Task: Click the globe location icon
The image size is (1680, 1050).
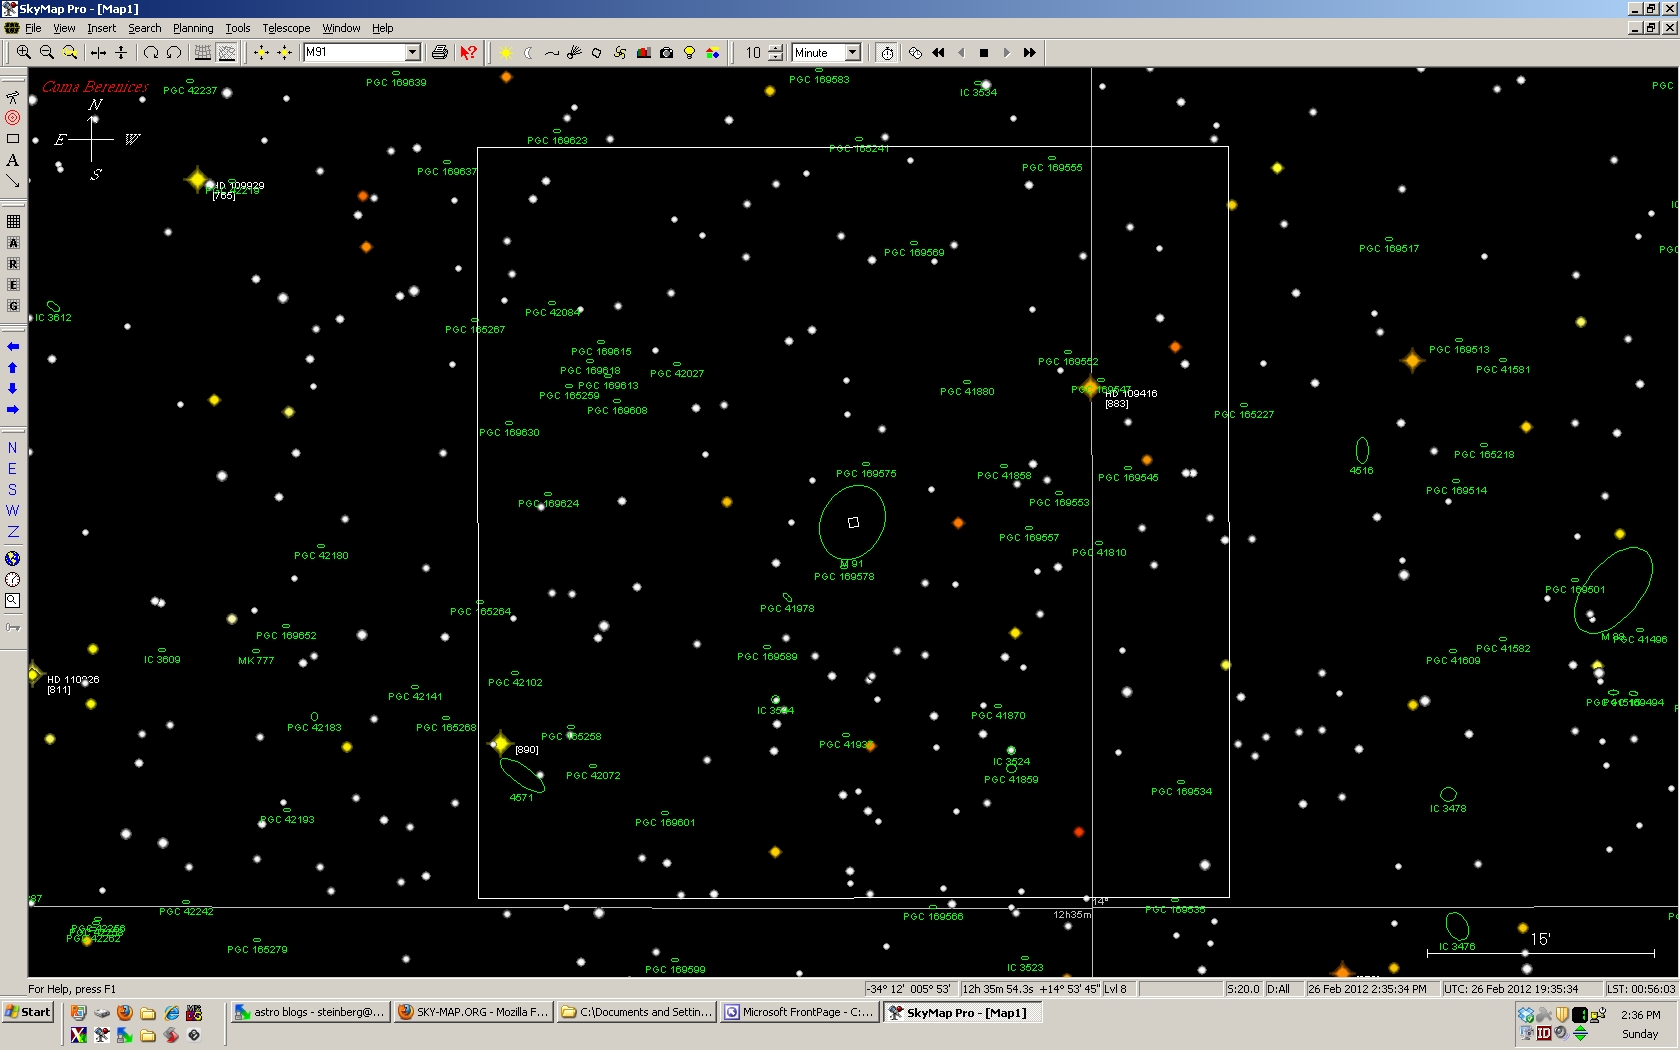Action: coord(13,558)
